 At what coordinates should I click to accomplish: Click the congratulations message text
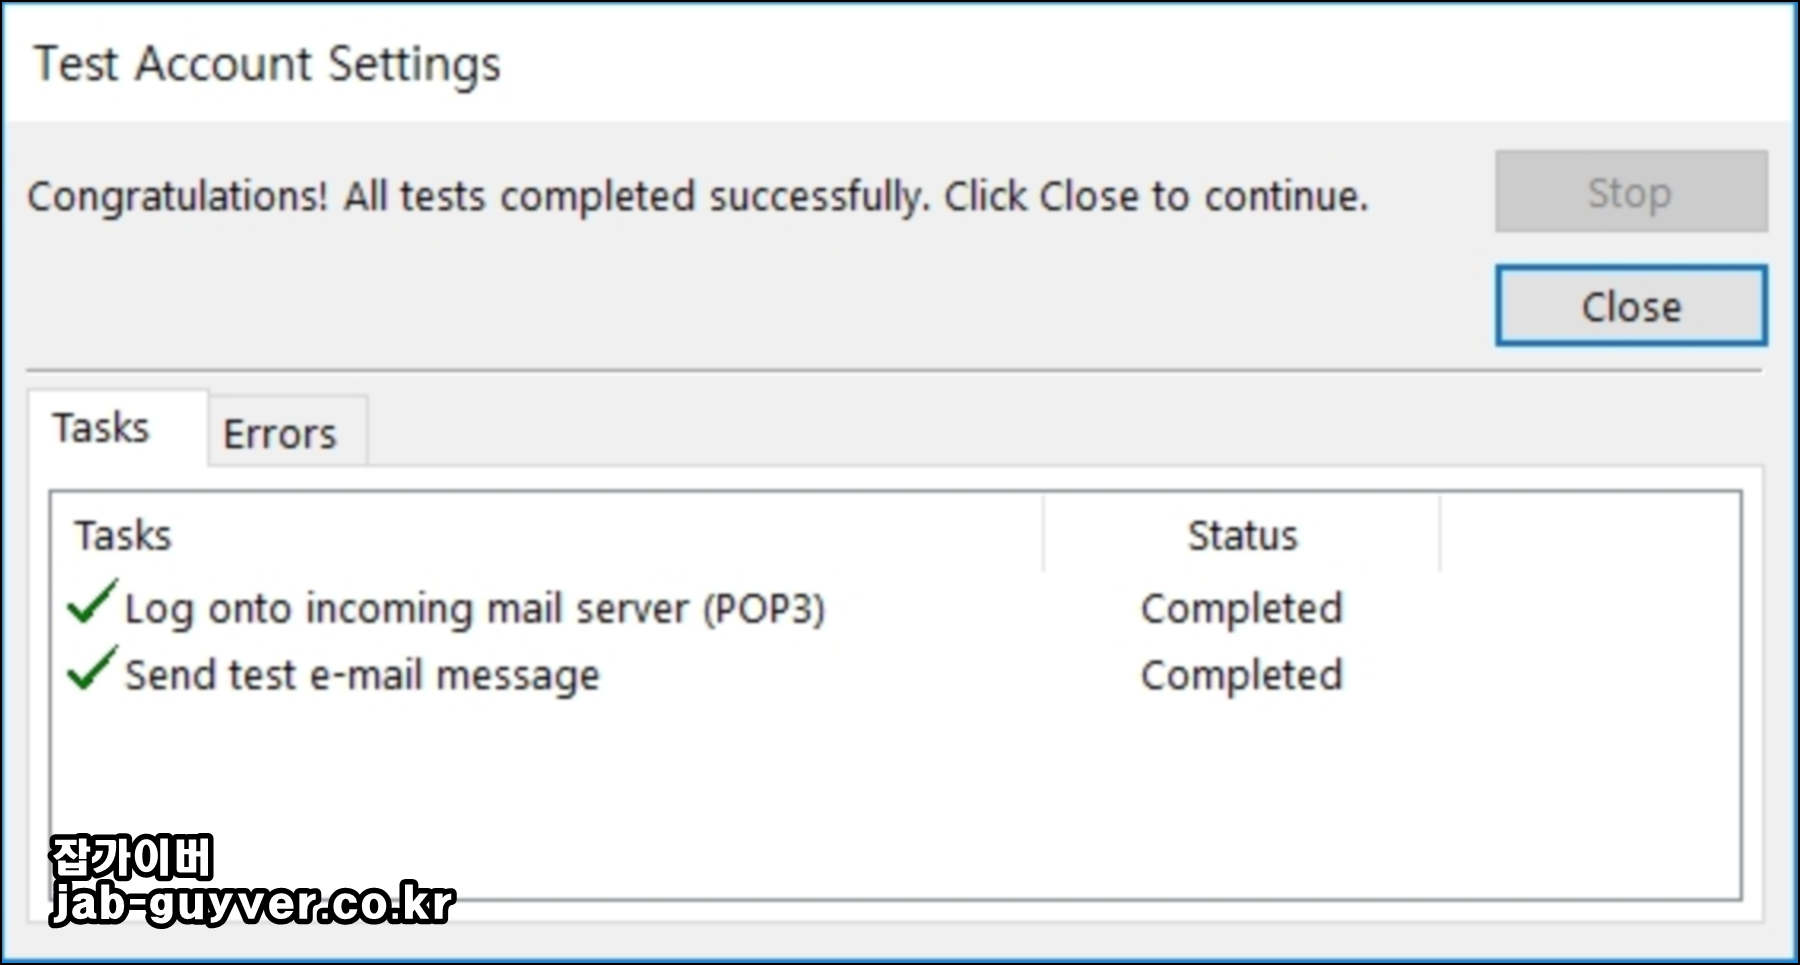pos(700,196)
